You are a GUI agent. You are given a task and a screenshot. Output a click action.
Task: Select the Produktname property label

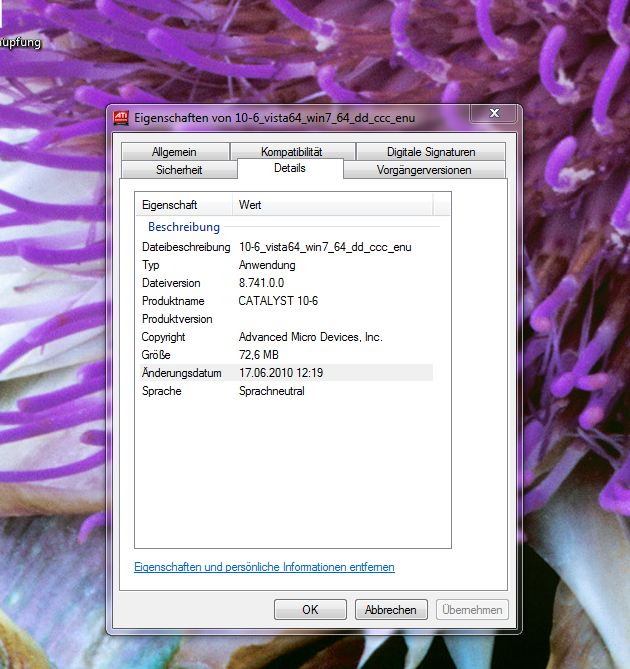(173, 301)
